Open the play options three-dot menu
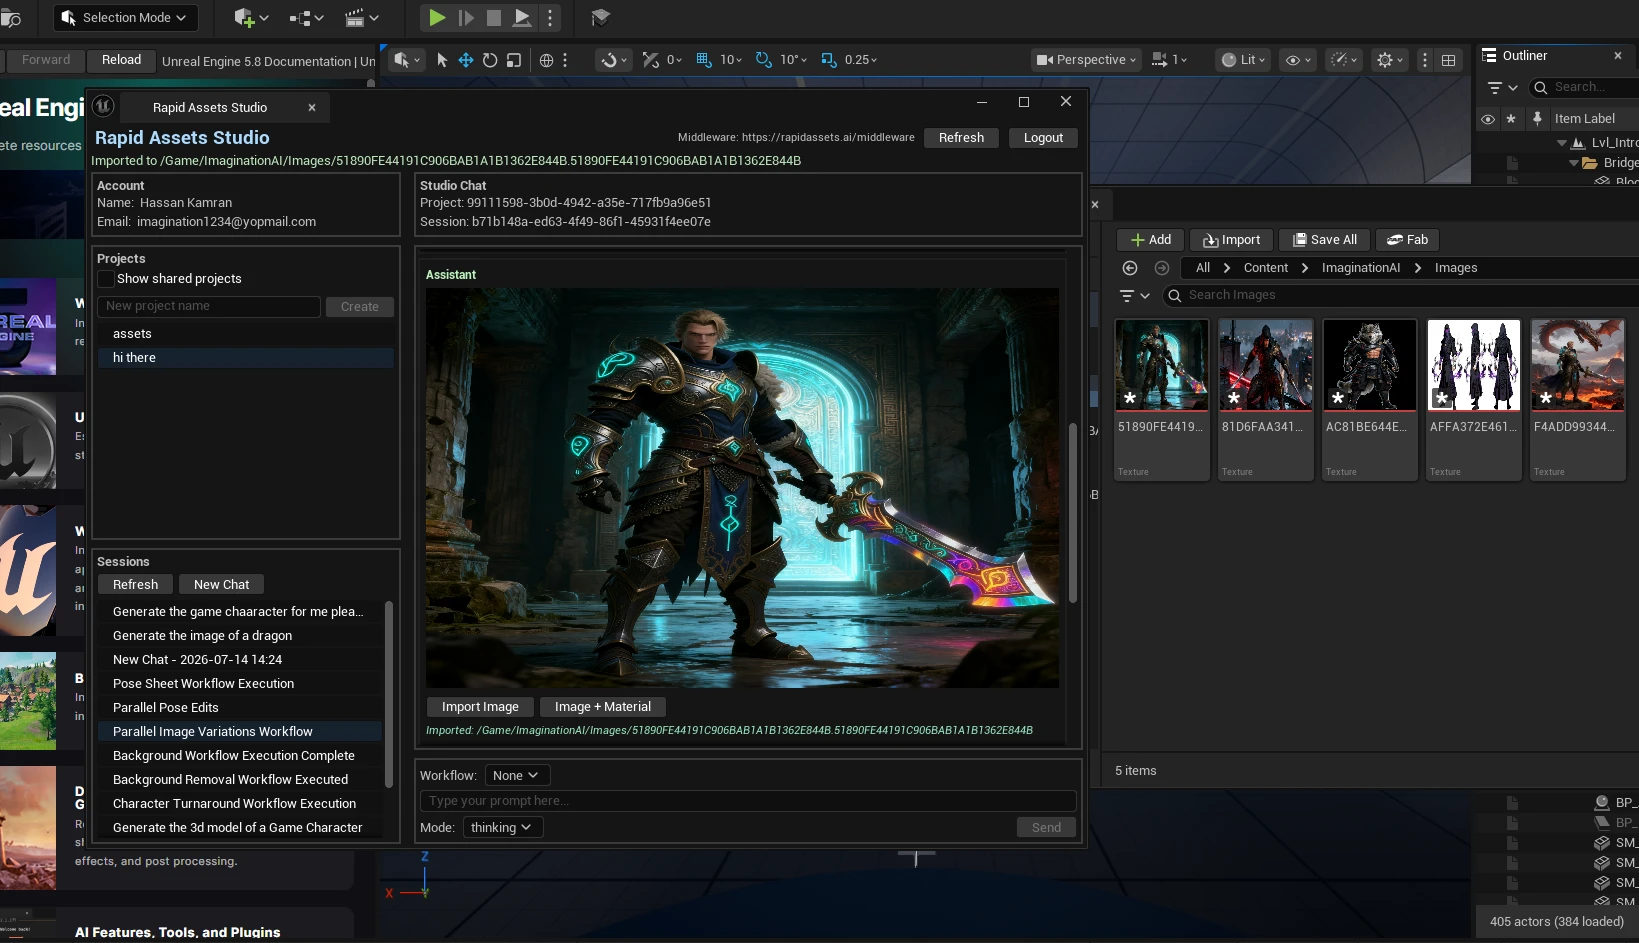This screenshot has height=943, width=1639. (x=550, y=17)
